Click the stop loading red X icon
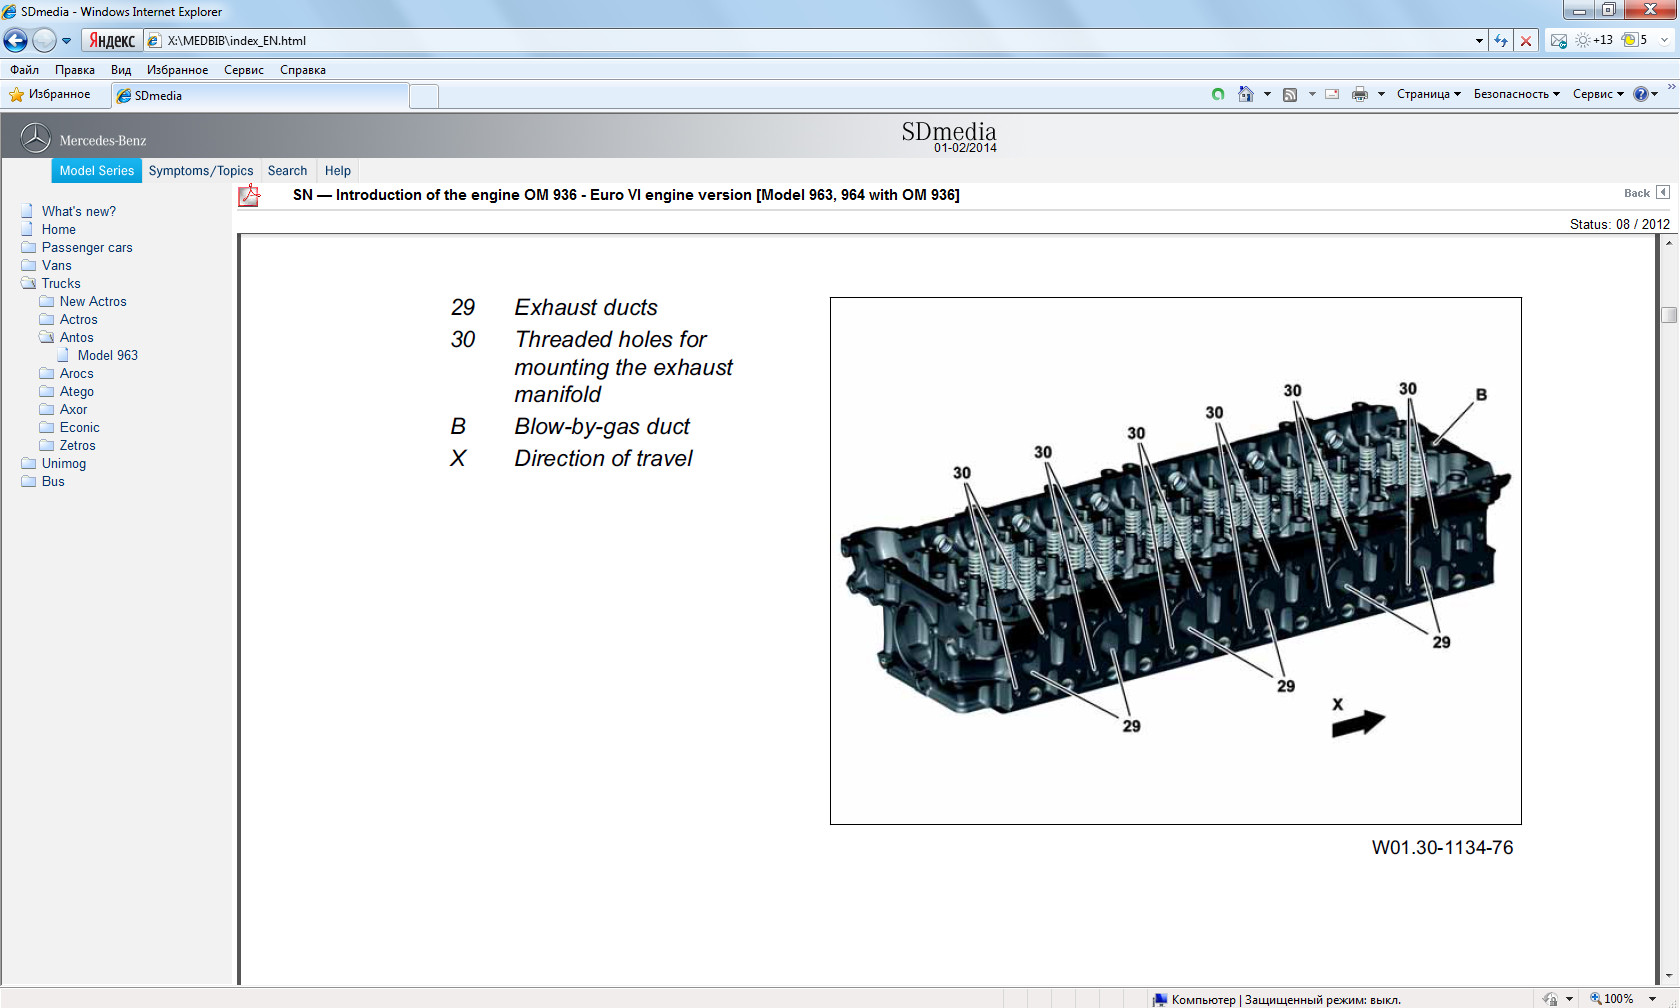Screen dimensions: 1680x1008 [x=1526, y=41]
